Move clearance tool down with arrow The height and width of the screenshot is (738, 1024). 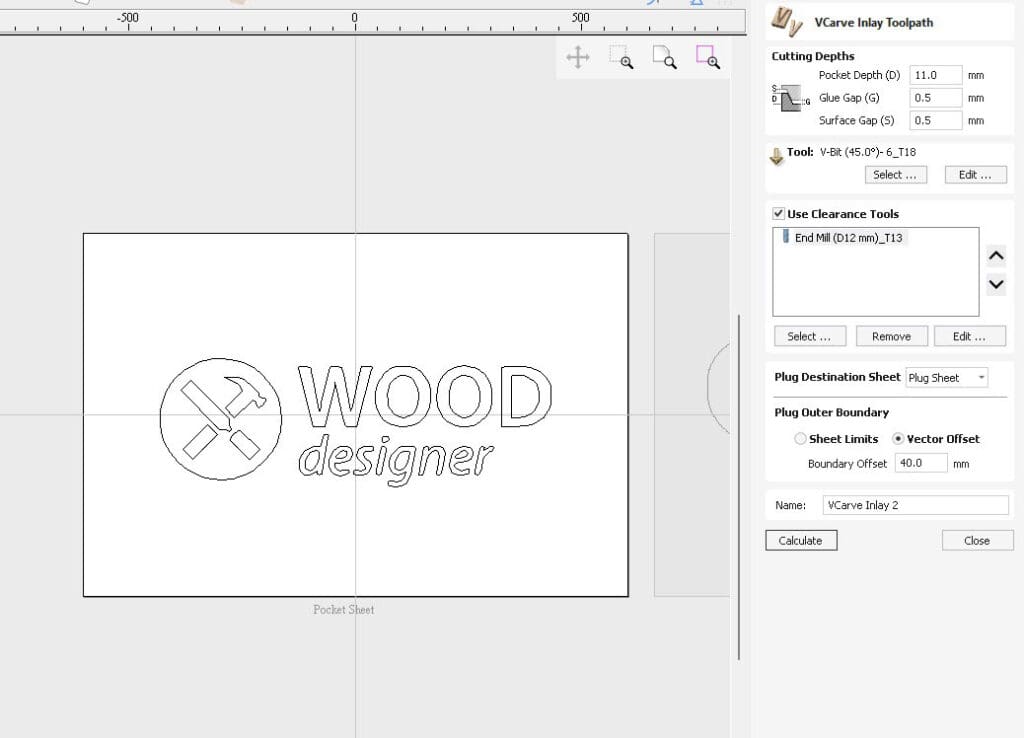[x=996, y=284]
